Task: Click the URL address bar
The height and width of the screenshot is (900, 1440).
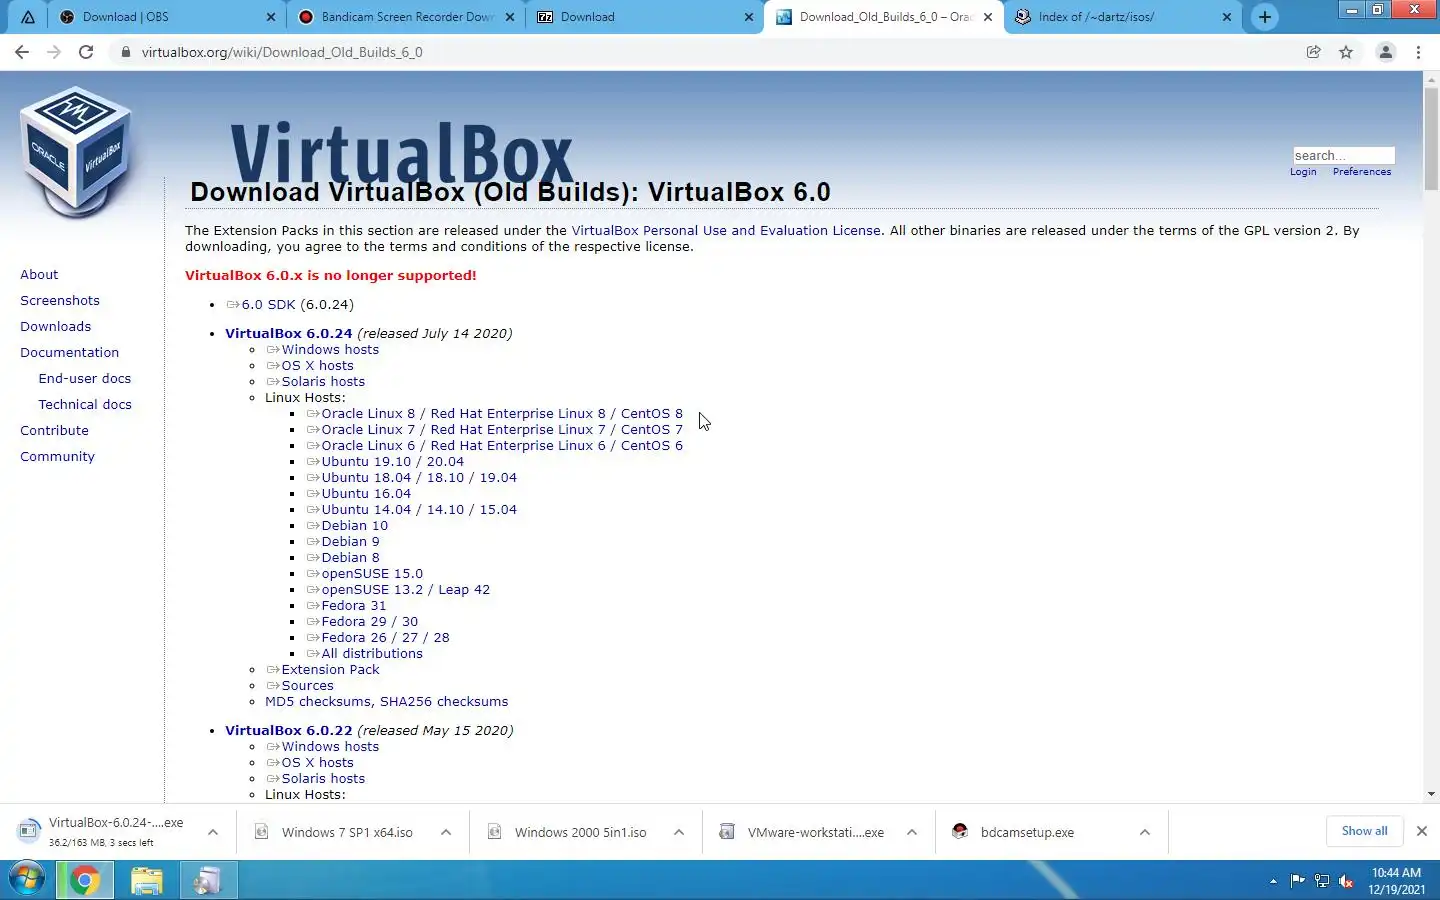Action: pos(700,52)
